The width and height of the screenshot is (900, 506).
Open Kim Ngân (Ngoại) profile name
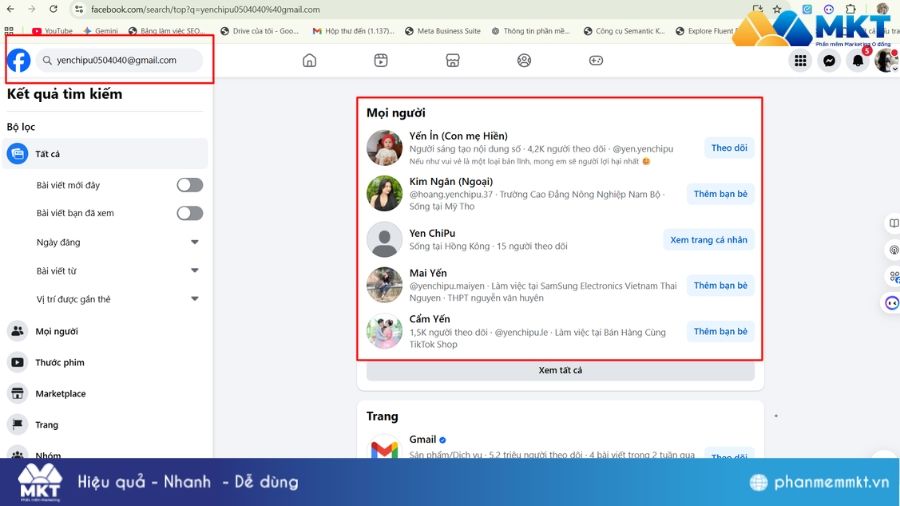(x=451, y=181)
